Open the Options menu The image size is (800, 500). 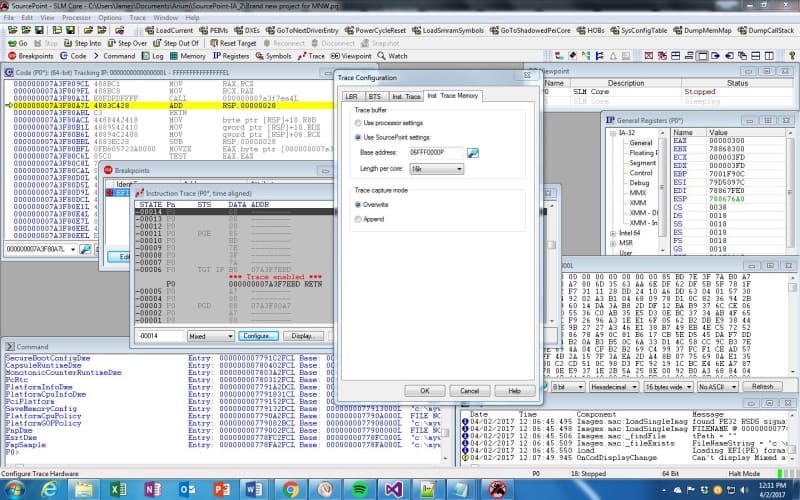click(110, 17)
